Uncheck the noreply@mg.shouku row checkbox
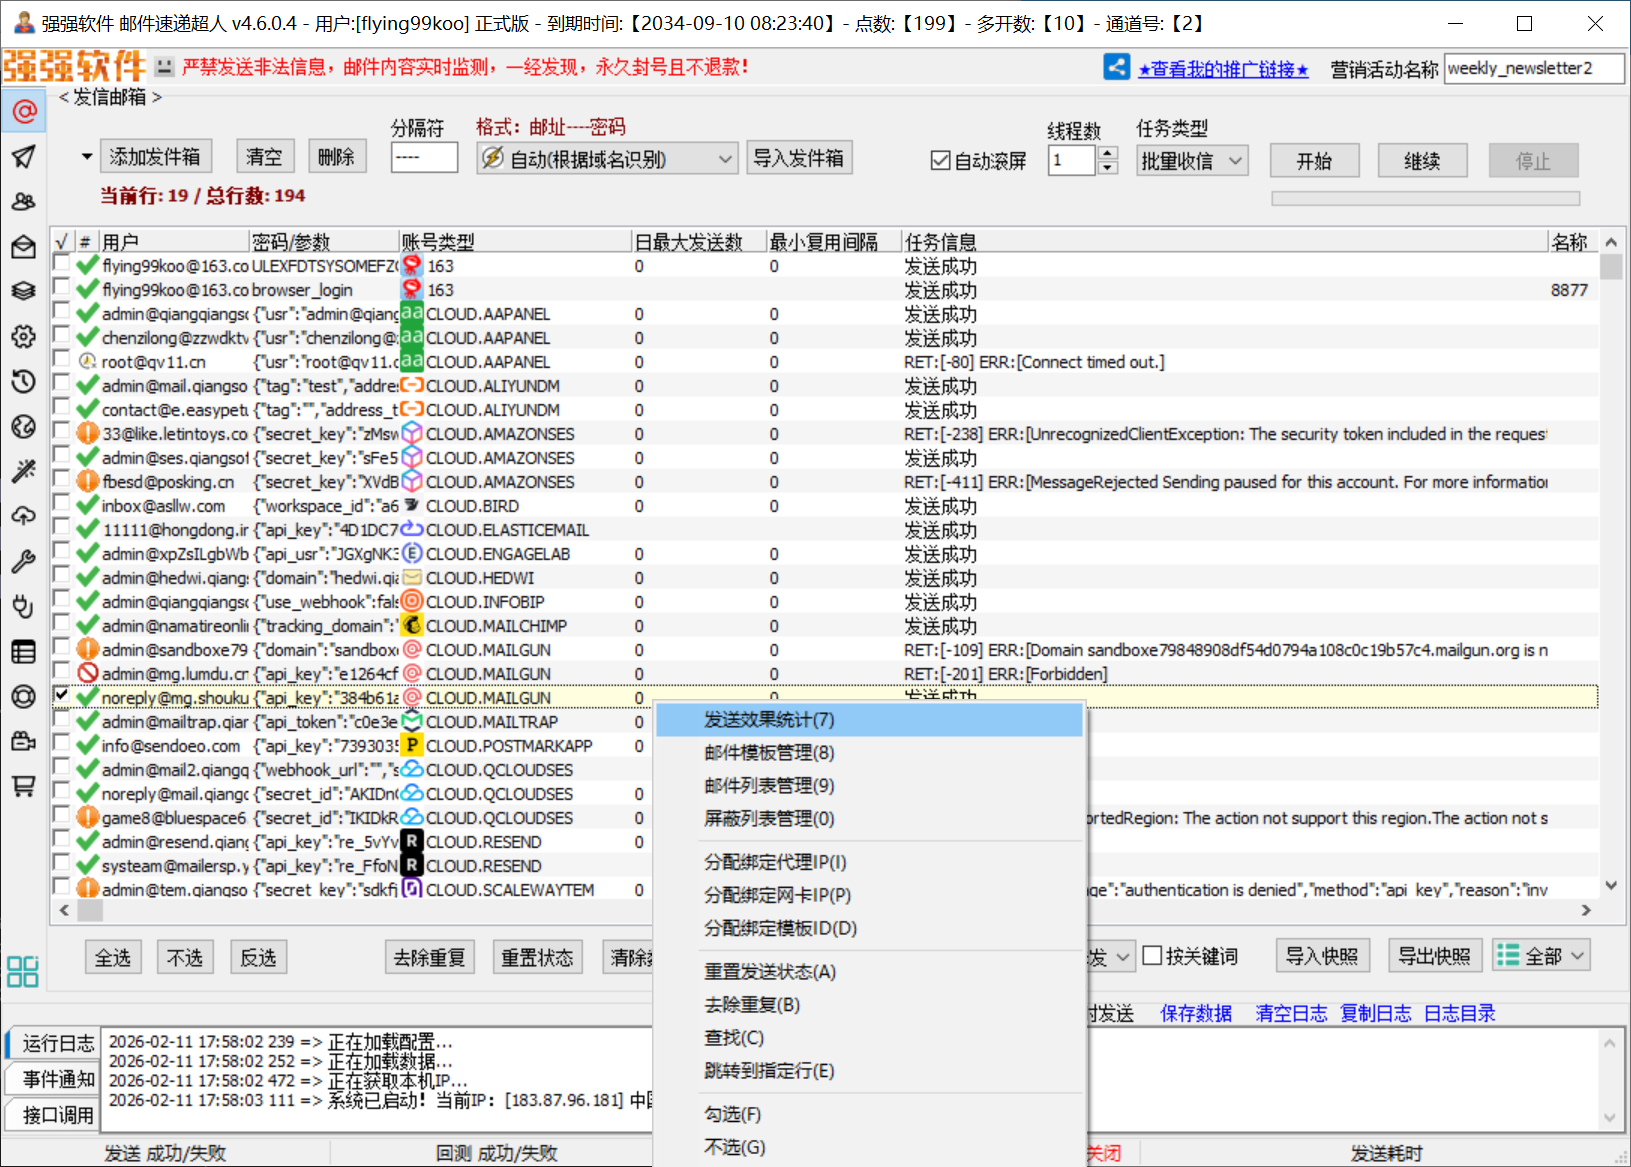1631x1167 pixels. [62, 696]
